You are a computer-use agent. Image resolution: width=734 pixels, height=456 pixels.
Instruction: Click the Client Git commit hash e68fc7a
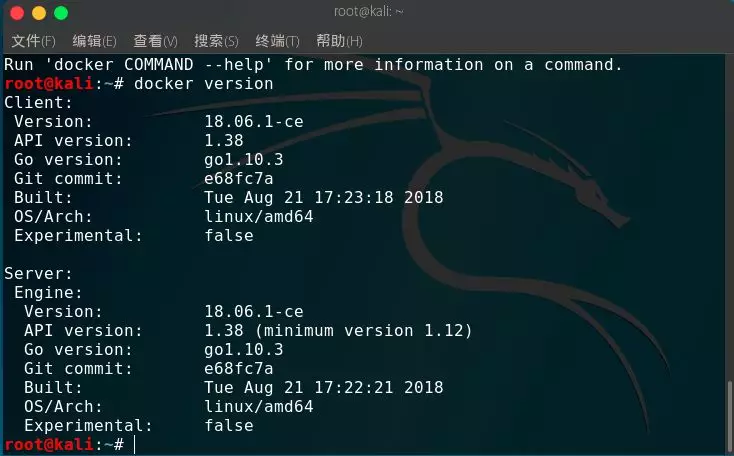click(x=239, y=179)
